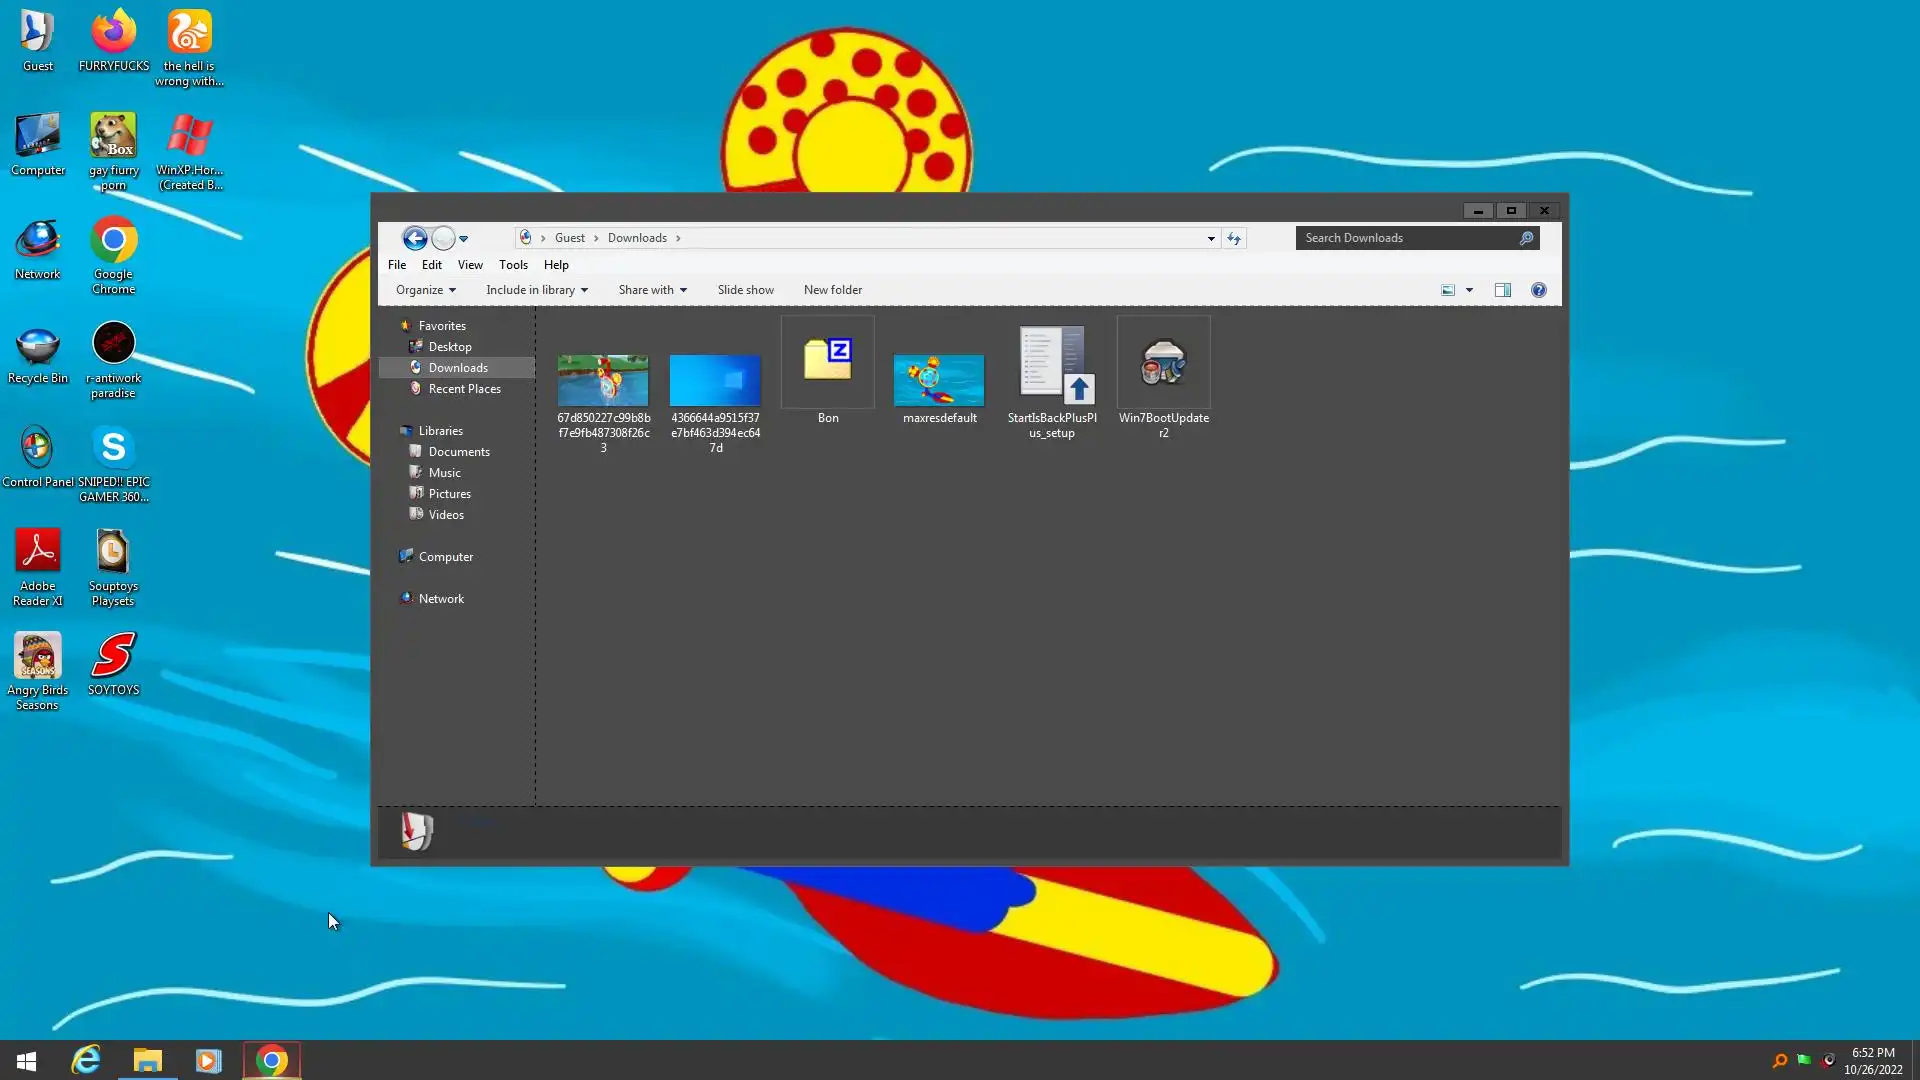Image resolution: width=1920 pixels, height=1080 pixels.
Task: Open the Bon zip folder
Action: point(827,362)
